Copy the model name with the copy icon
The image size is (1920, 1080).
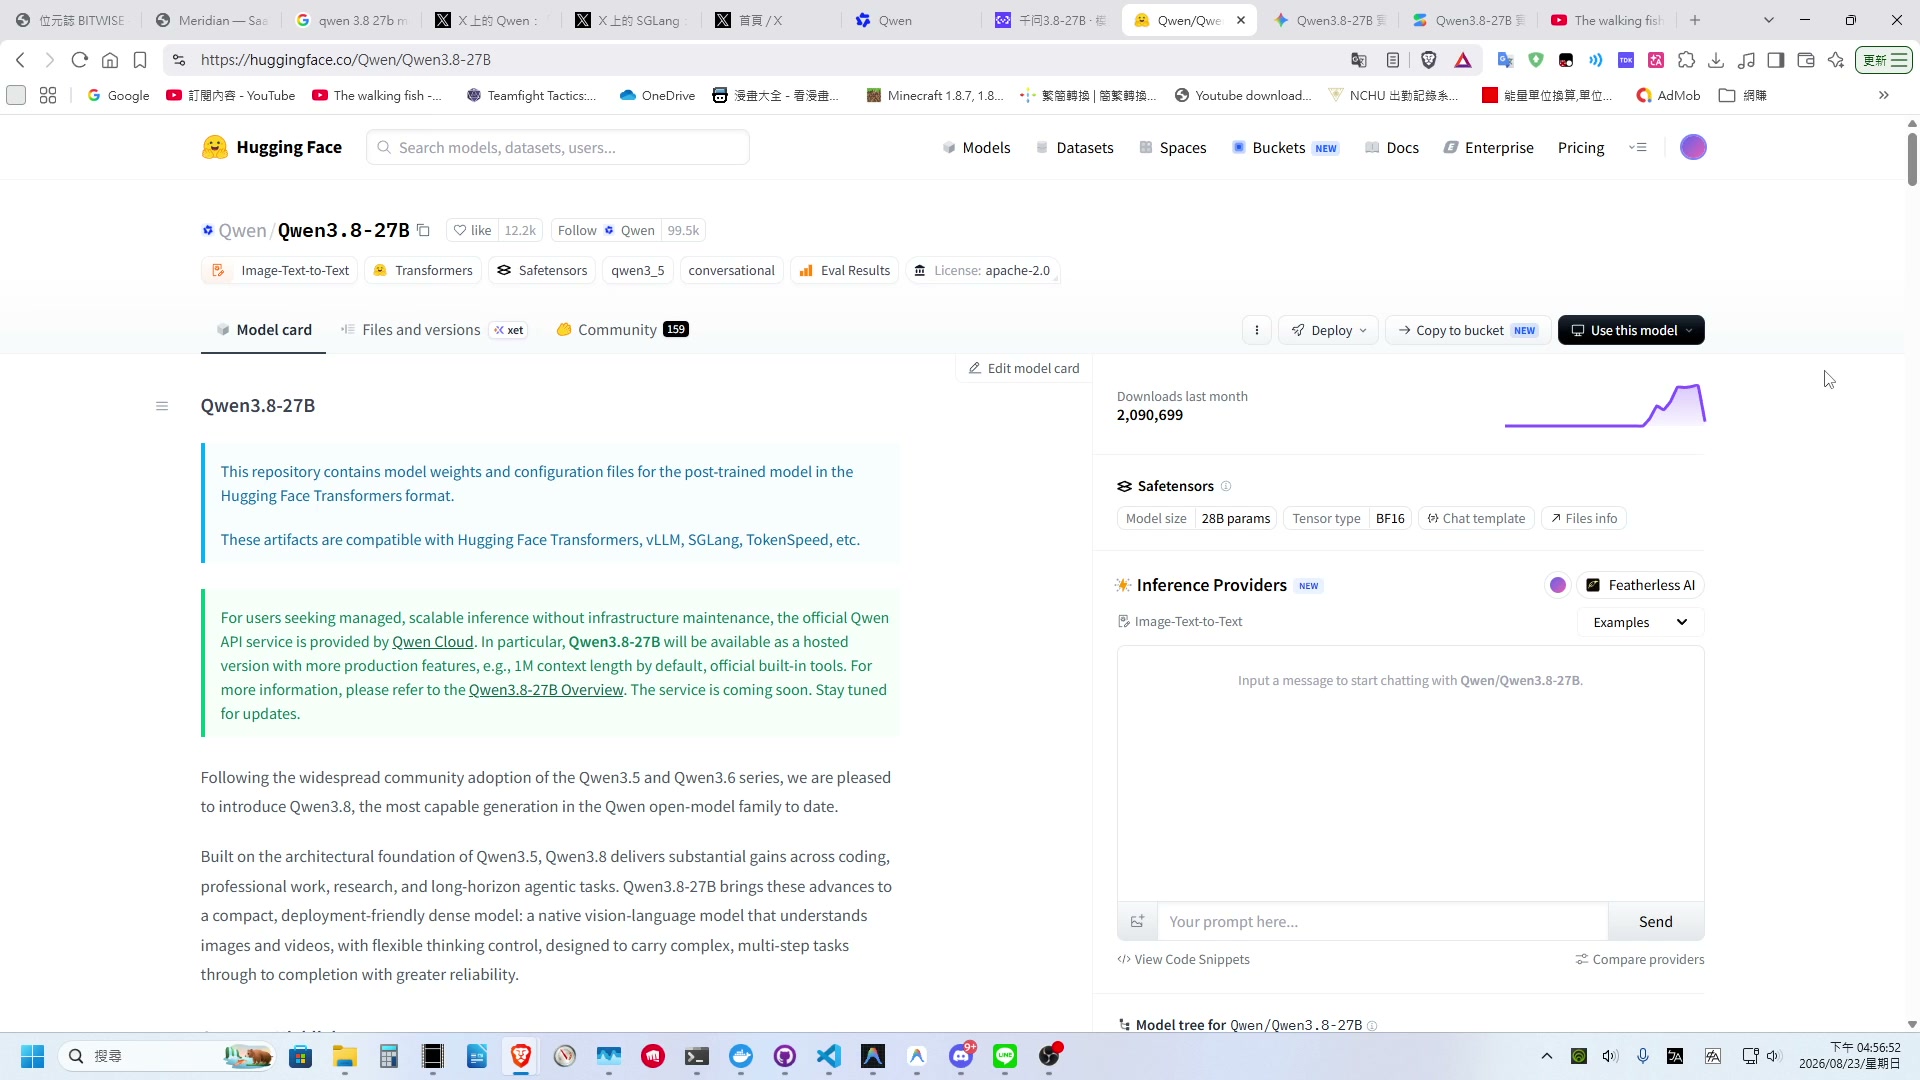coord(423,230)
